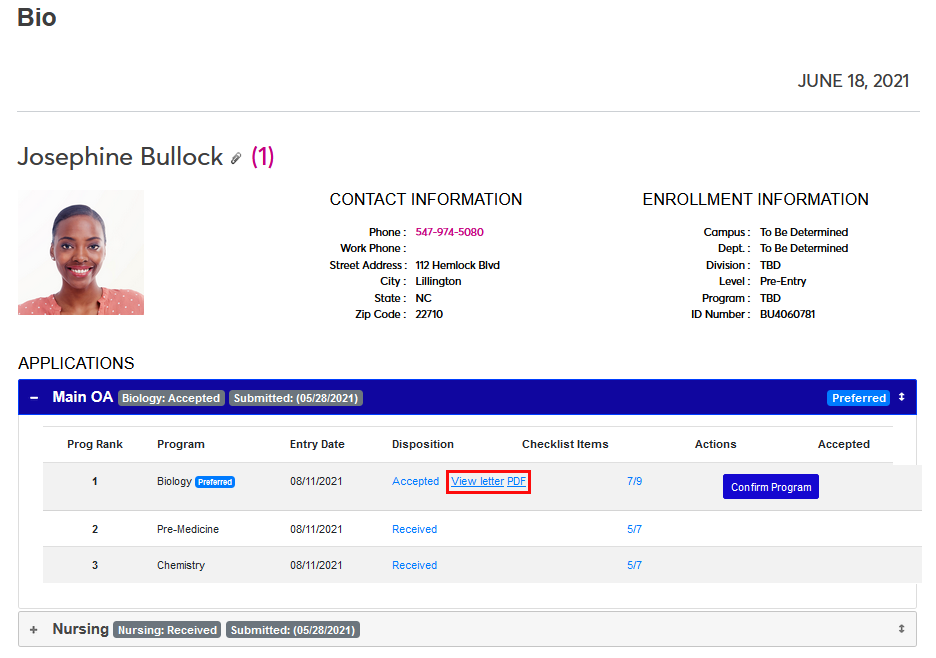Open the Pre-Medicine program link
This screenshot has height=658, width=936.
(188, 529)
